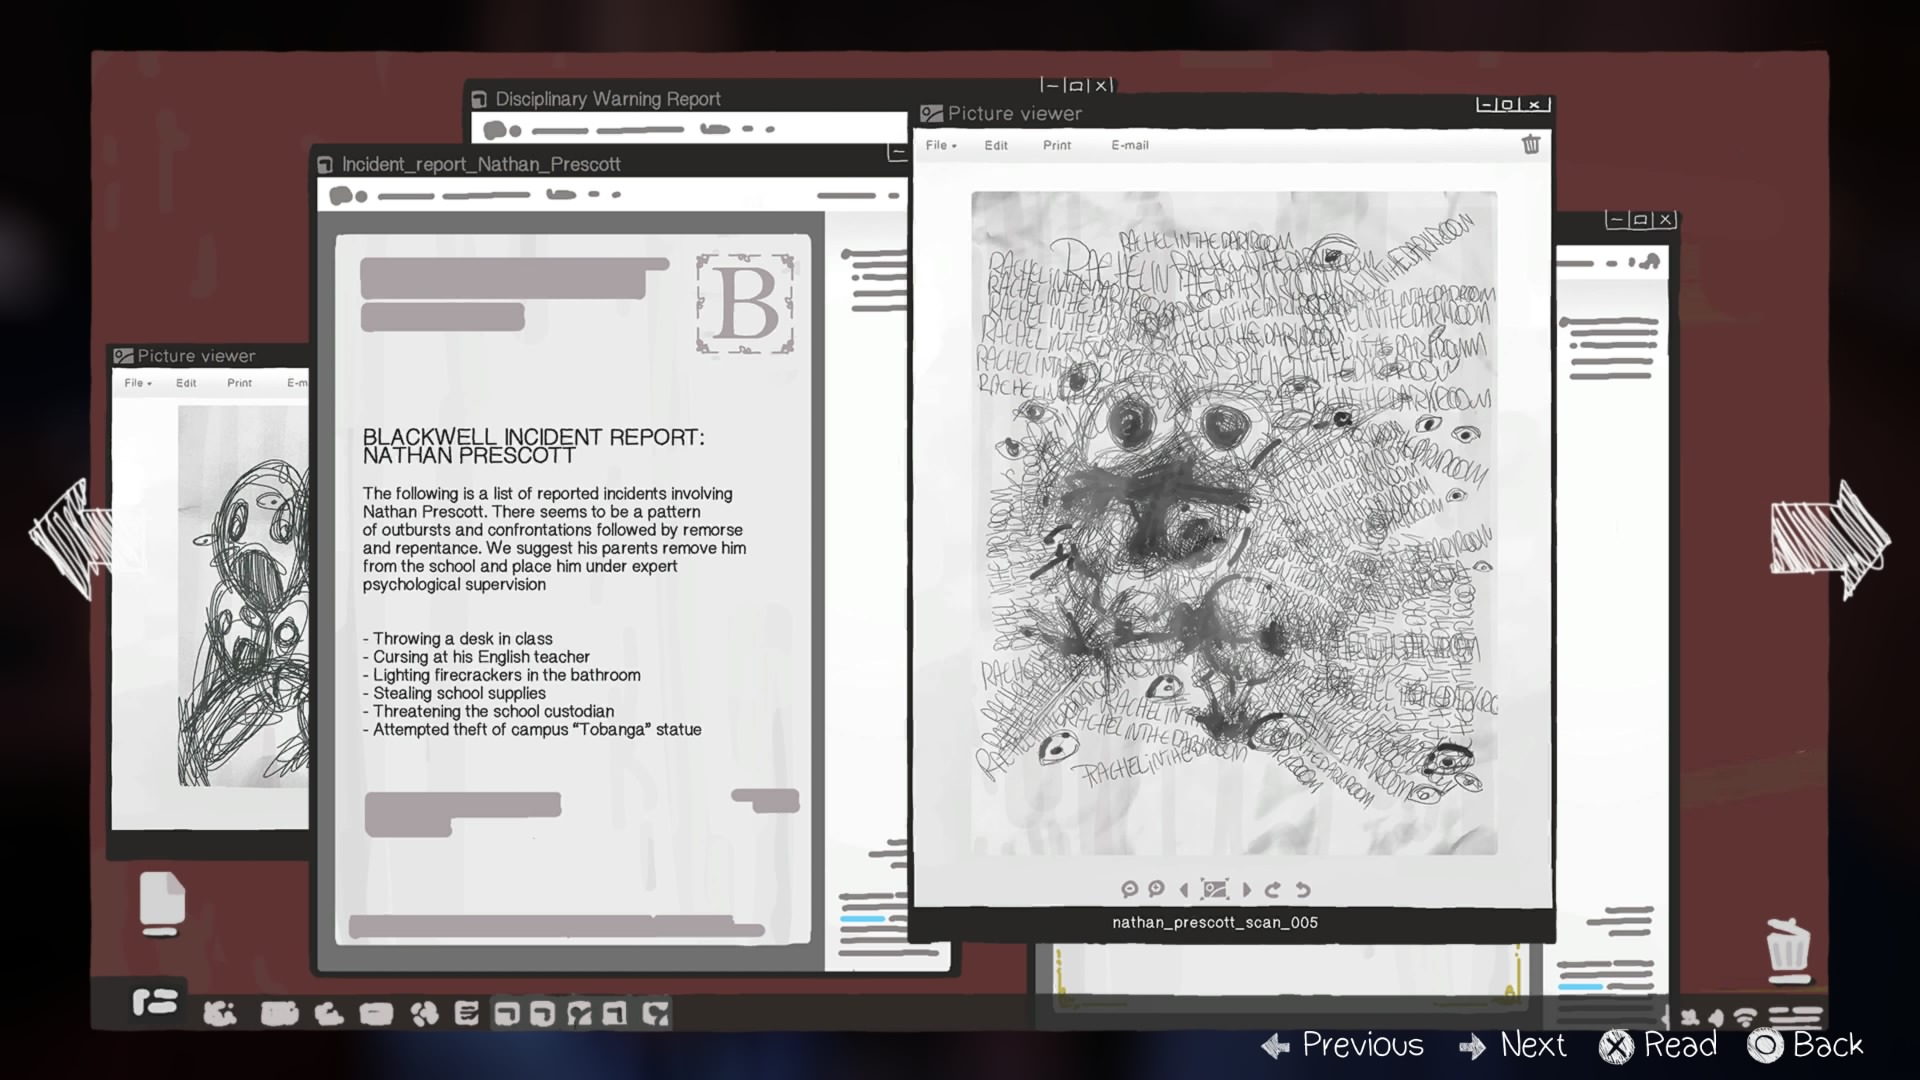Screen dimensions: 1920x1080
Task: Rotate the scan clockwise
Action: pos(1273,889)
